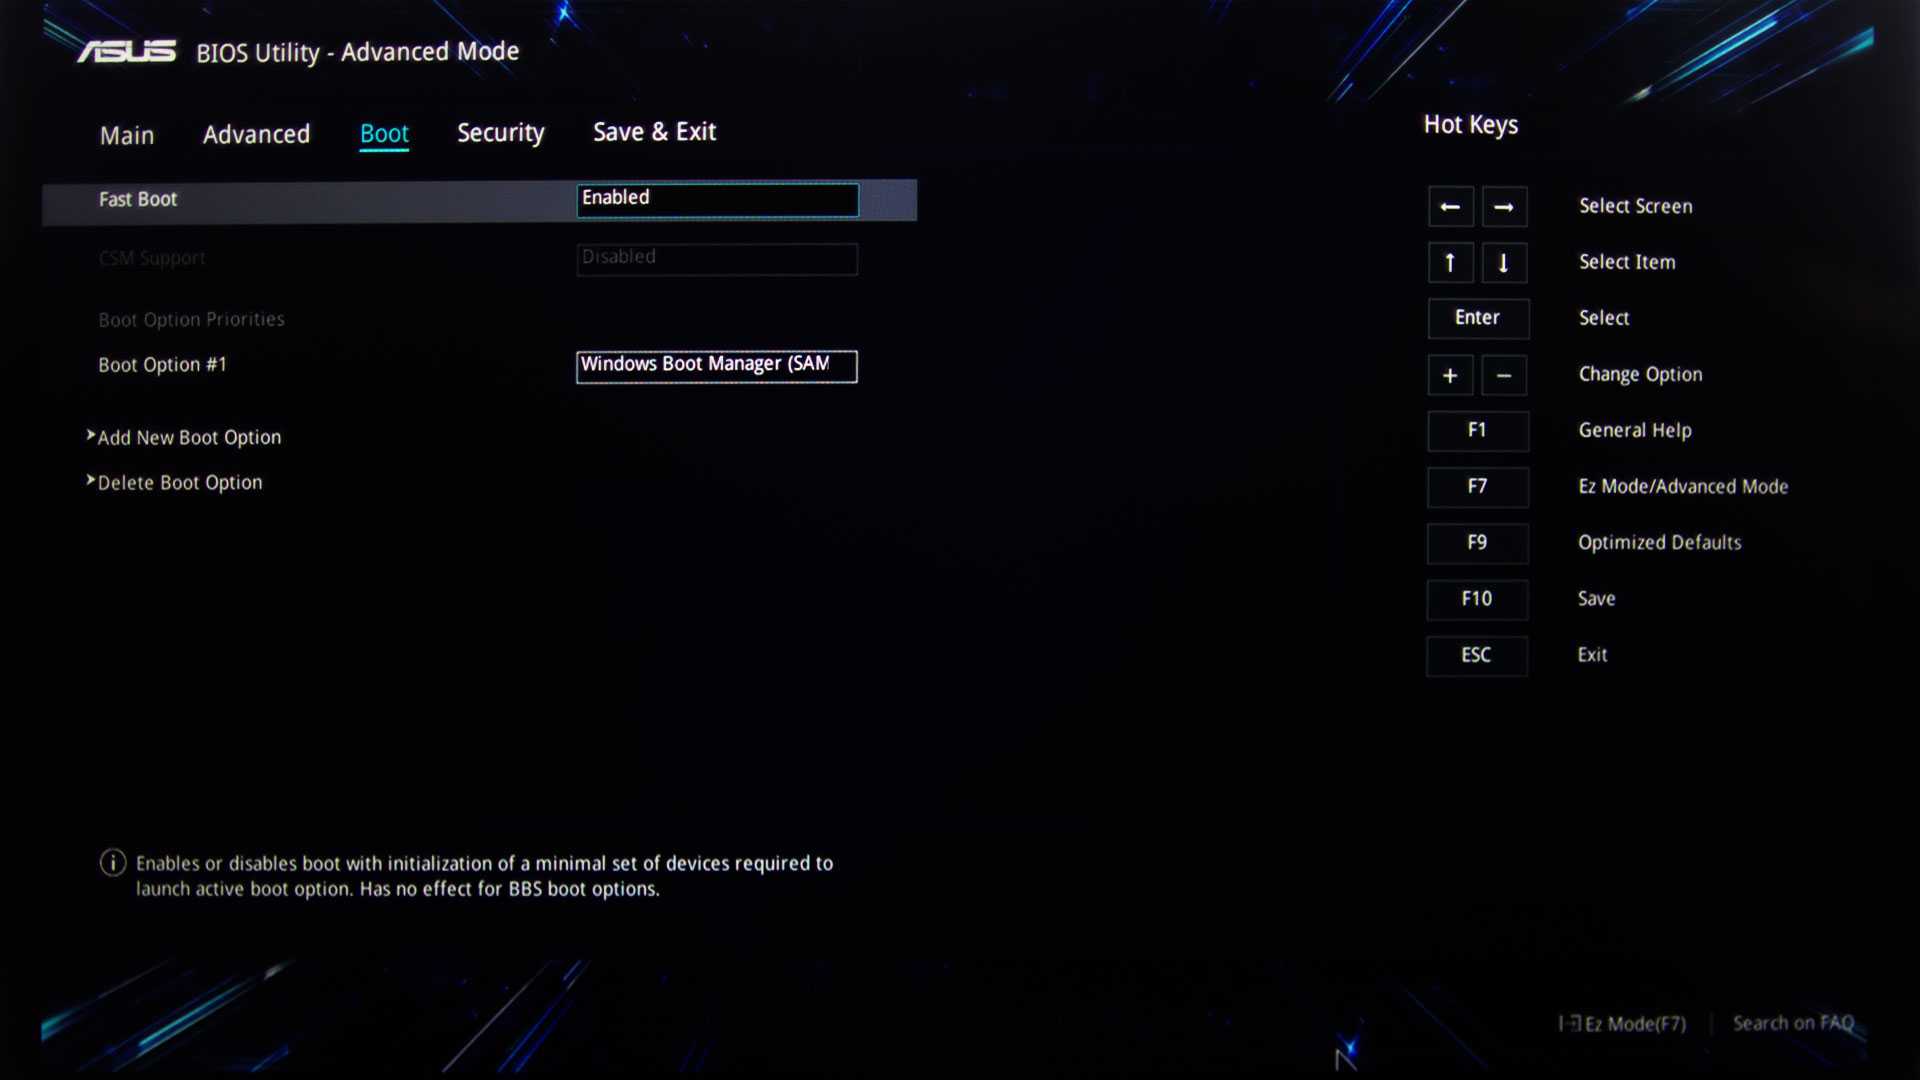Image resolution: width=1920 pixels, height=1080 pixels.
Task: Expand Delete Boot Option menu
Action: tap(179, 481)
